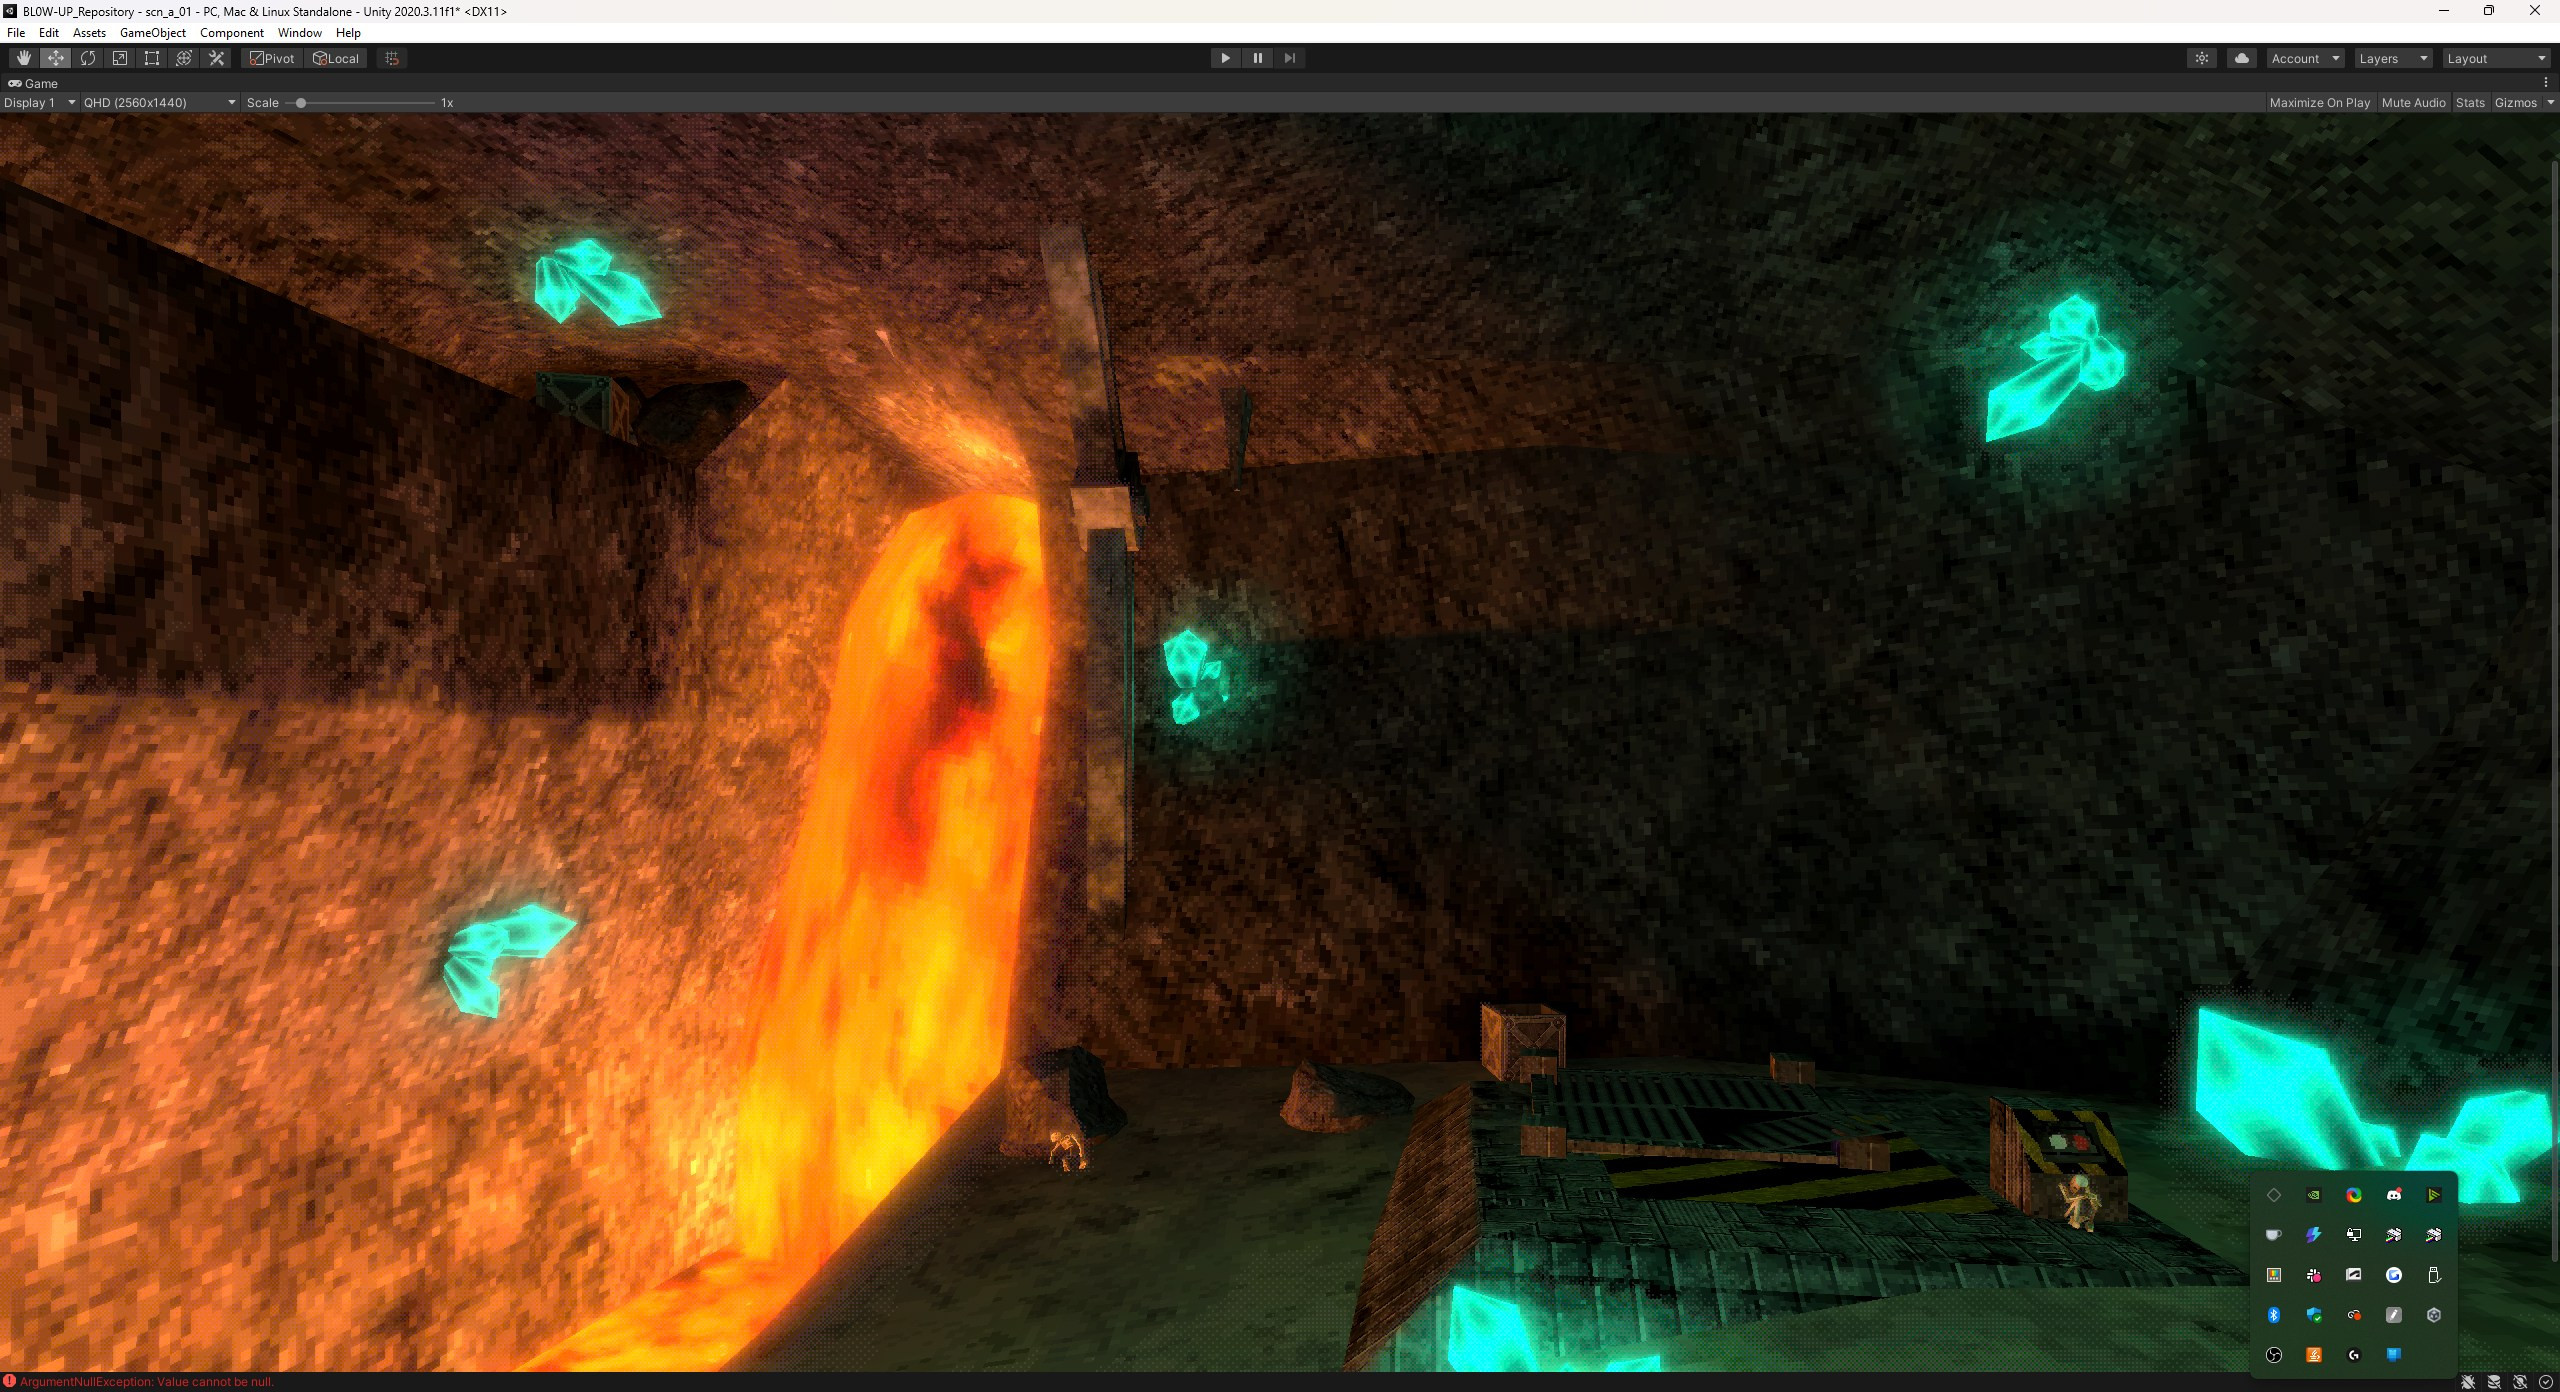The height and width of the screenshot is (1392, 2560).
Task: Toggle Pivot handle position
Action: (x=270, y=58)
